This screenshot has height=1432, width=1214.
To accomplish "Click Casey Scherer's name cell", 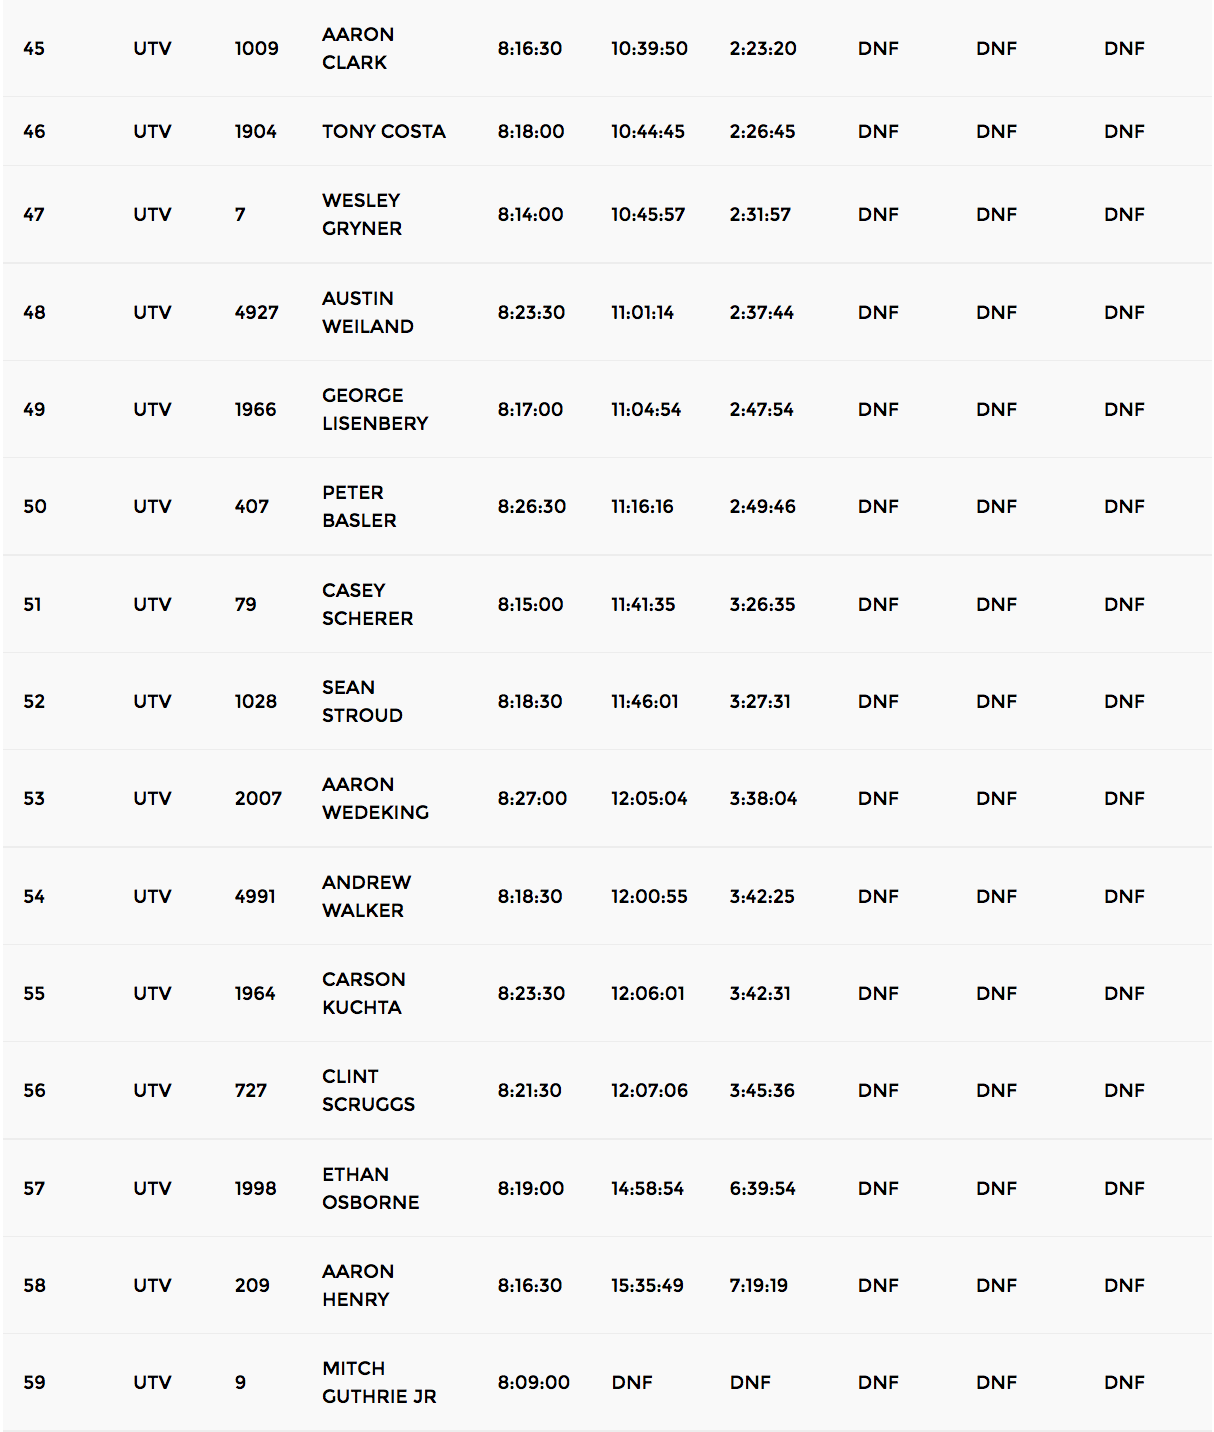I will click(367, 604).
